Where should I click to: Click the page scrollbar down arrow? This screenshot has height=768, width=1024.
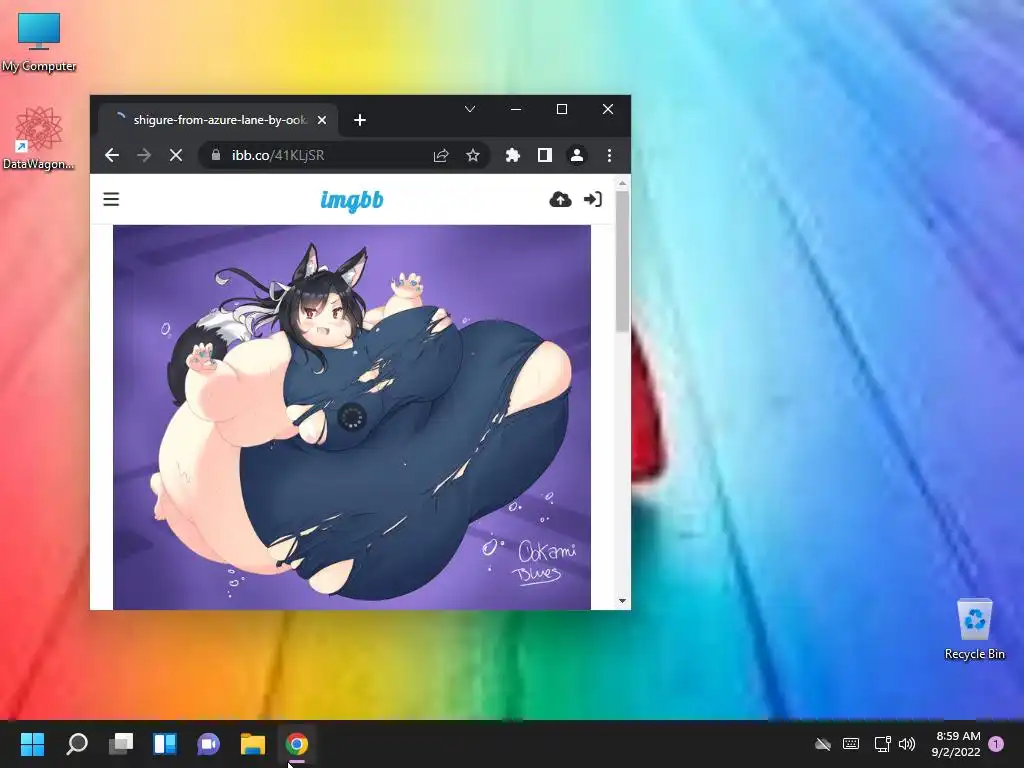coord(622,601)
